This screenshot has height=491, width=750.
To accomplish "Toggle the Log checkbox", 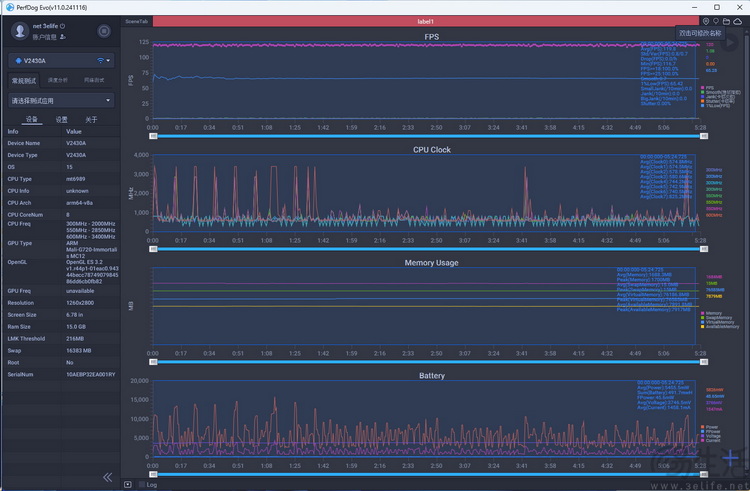I will (x=142, y=484).
